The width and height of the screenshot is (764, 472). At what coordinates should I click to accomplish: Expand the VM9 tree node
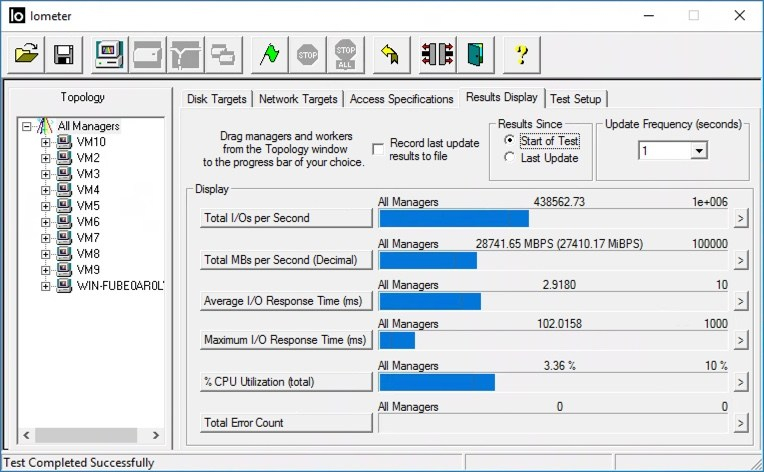pyautogui.click(x=45, y=270)
